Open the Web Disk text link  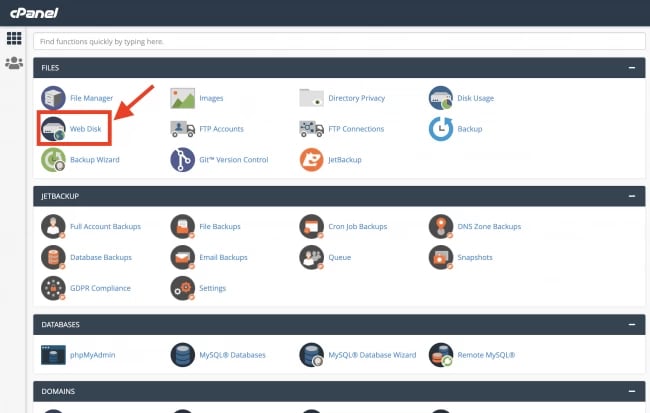click(x=85, y=129)
